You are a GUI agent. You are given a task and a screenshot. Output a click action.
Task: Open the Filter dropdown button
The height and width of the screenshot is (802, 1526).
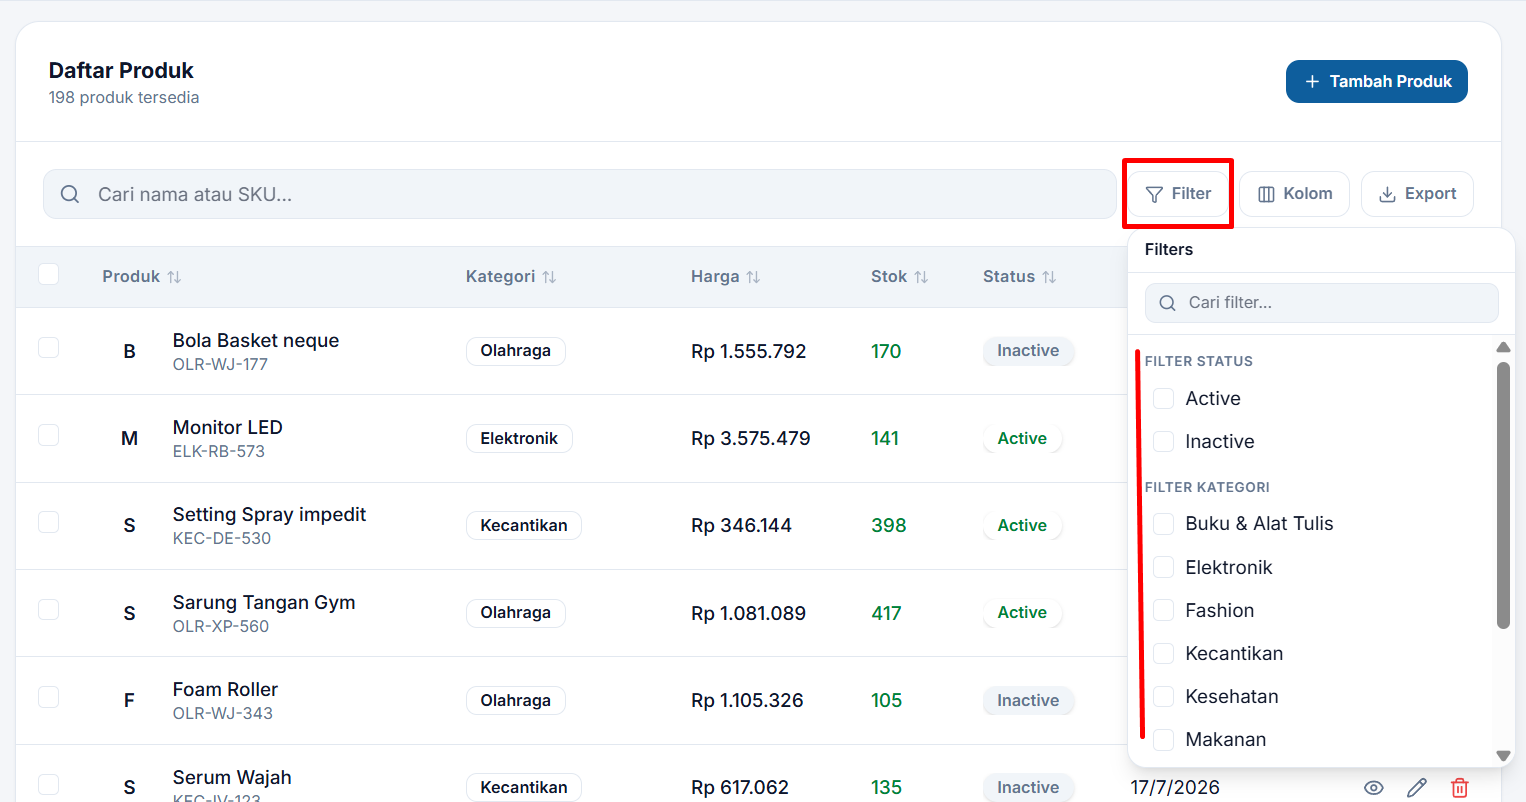coord(1178,194)
